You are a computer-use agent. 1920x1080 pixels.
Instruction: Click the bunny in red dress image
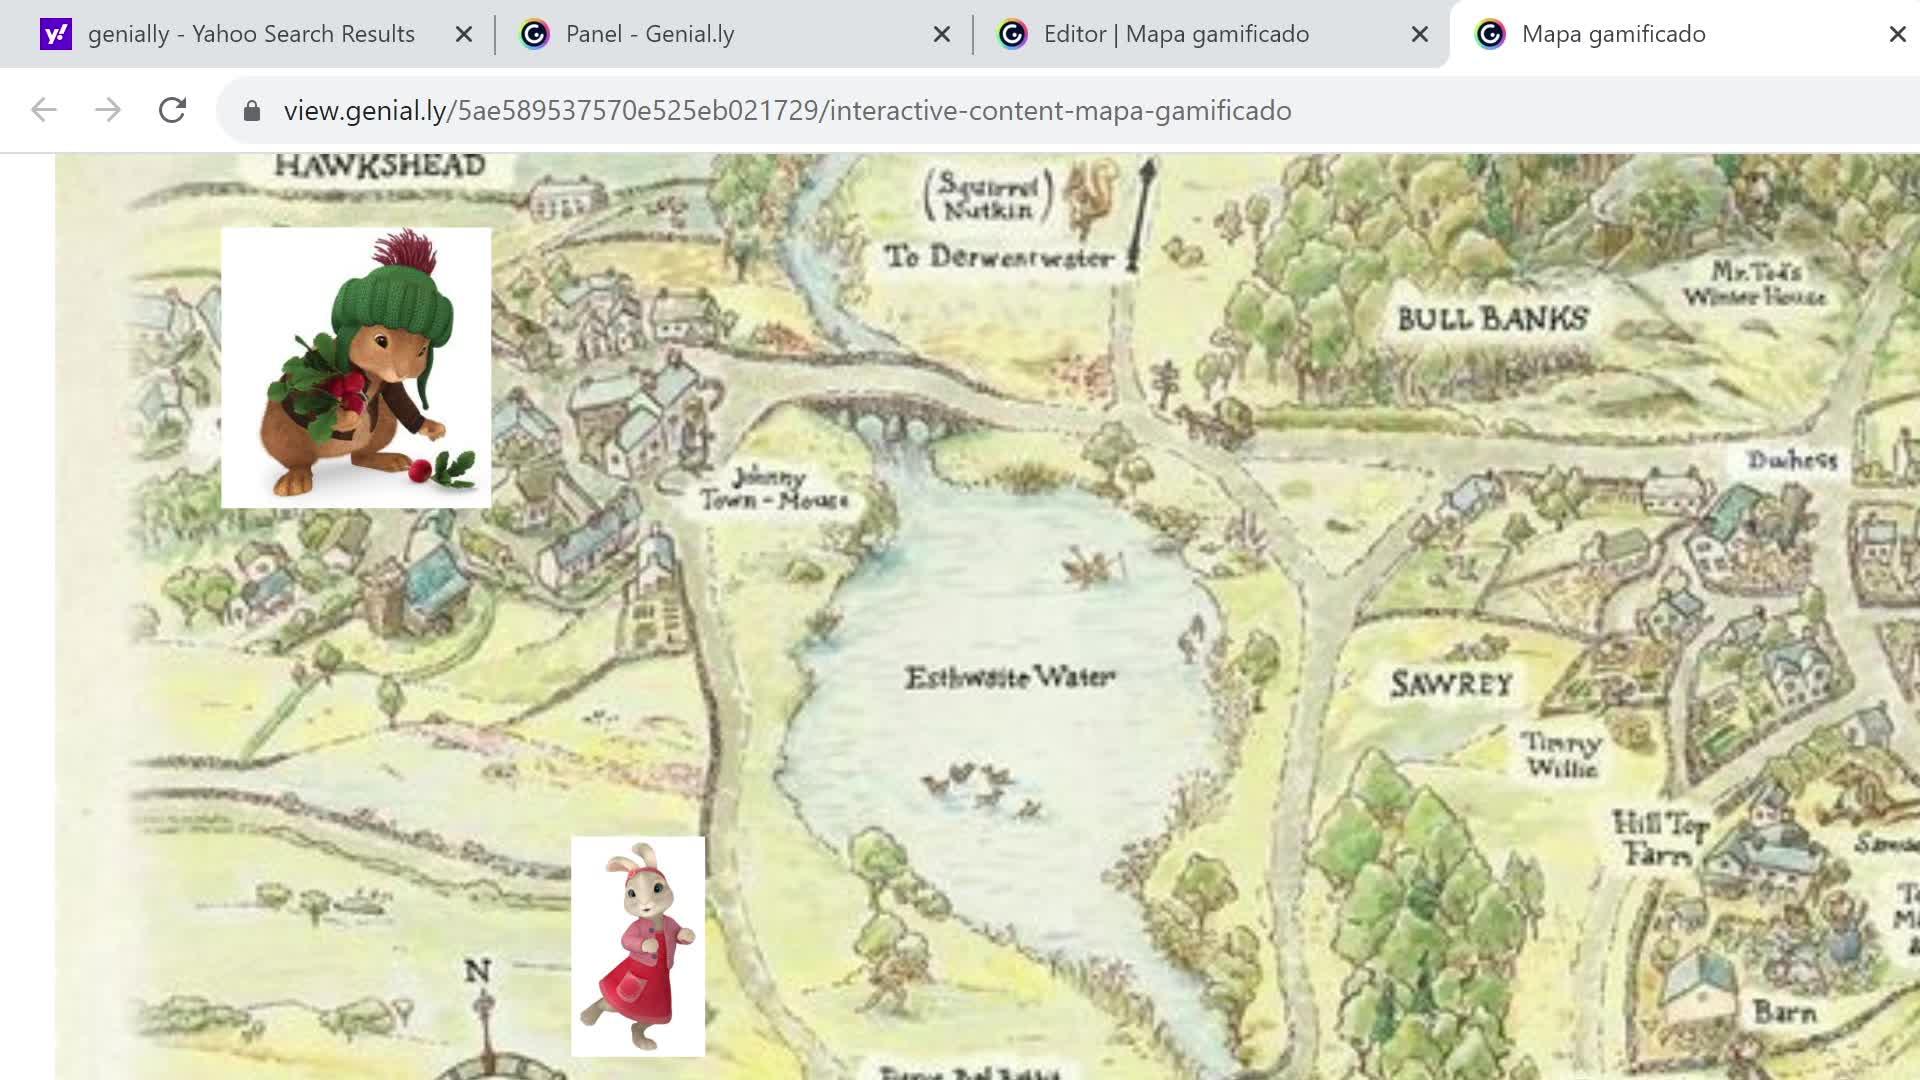[x=638, y=946]
